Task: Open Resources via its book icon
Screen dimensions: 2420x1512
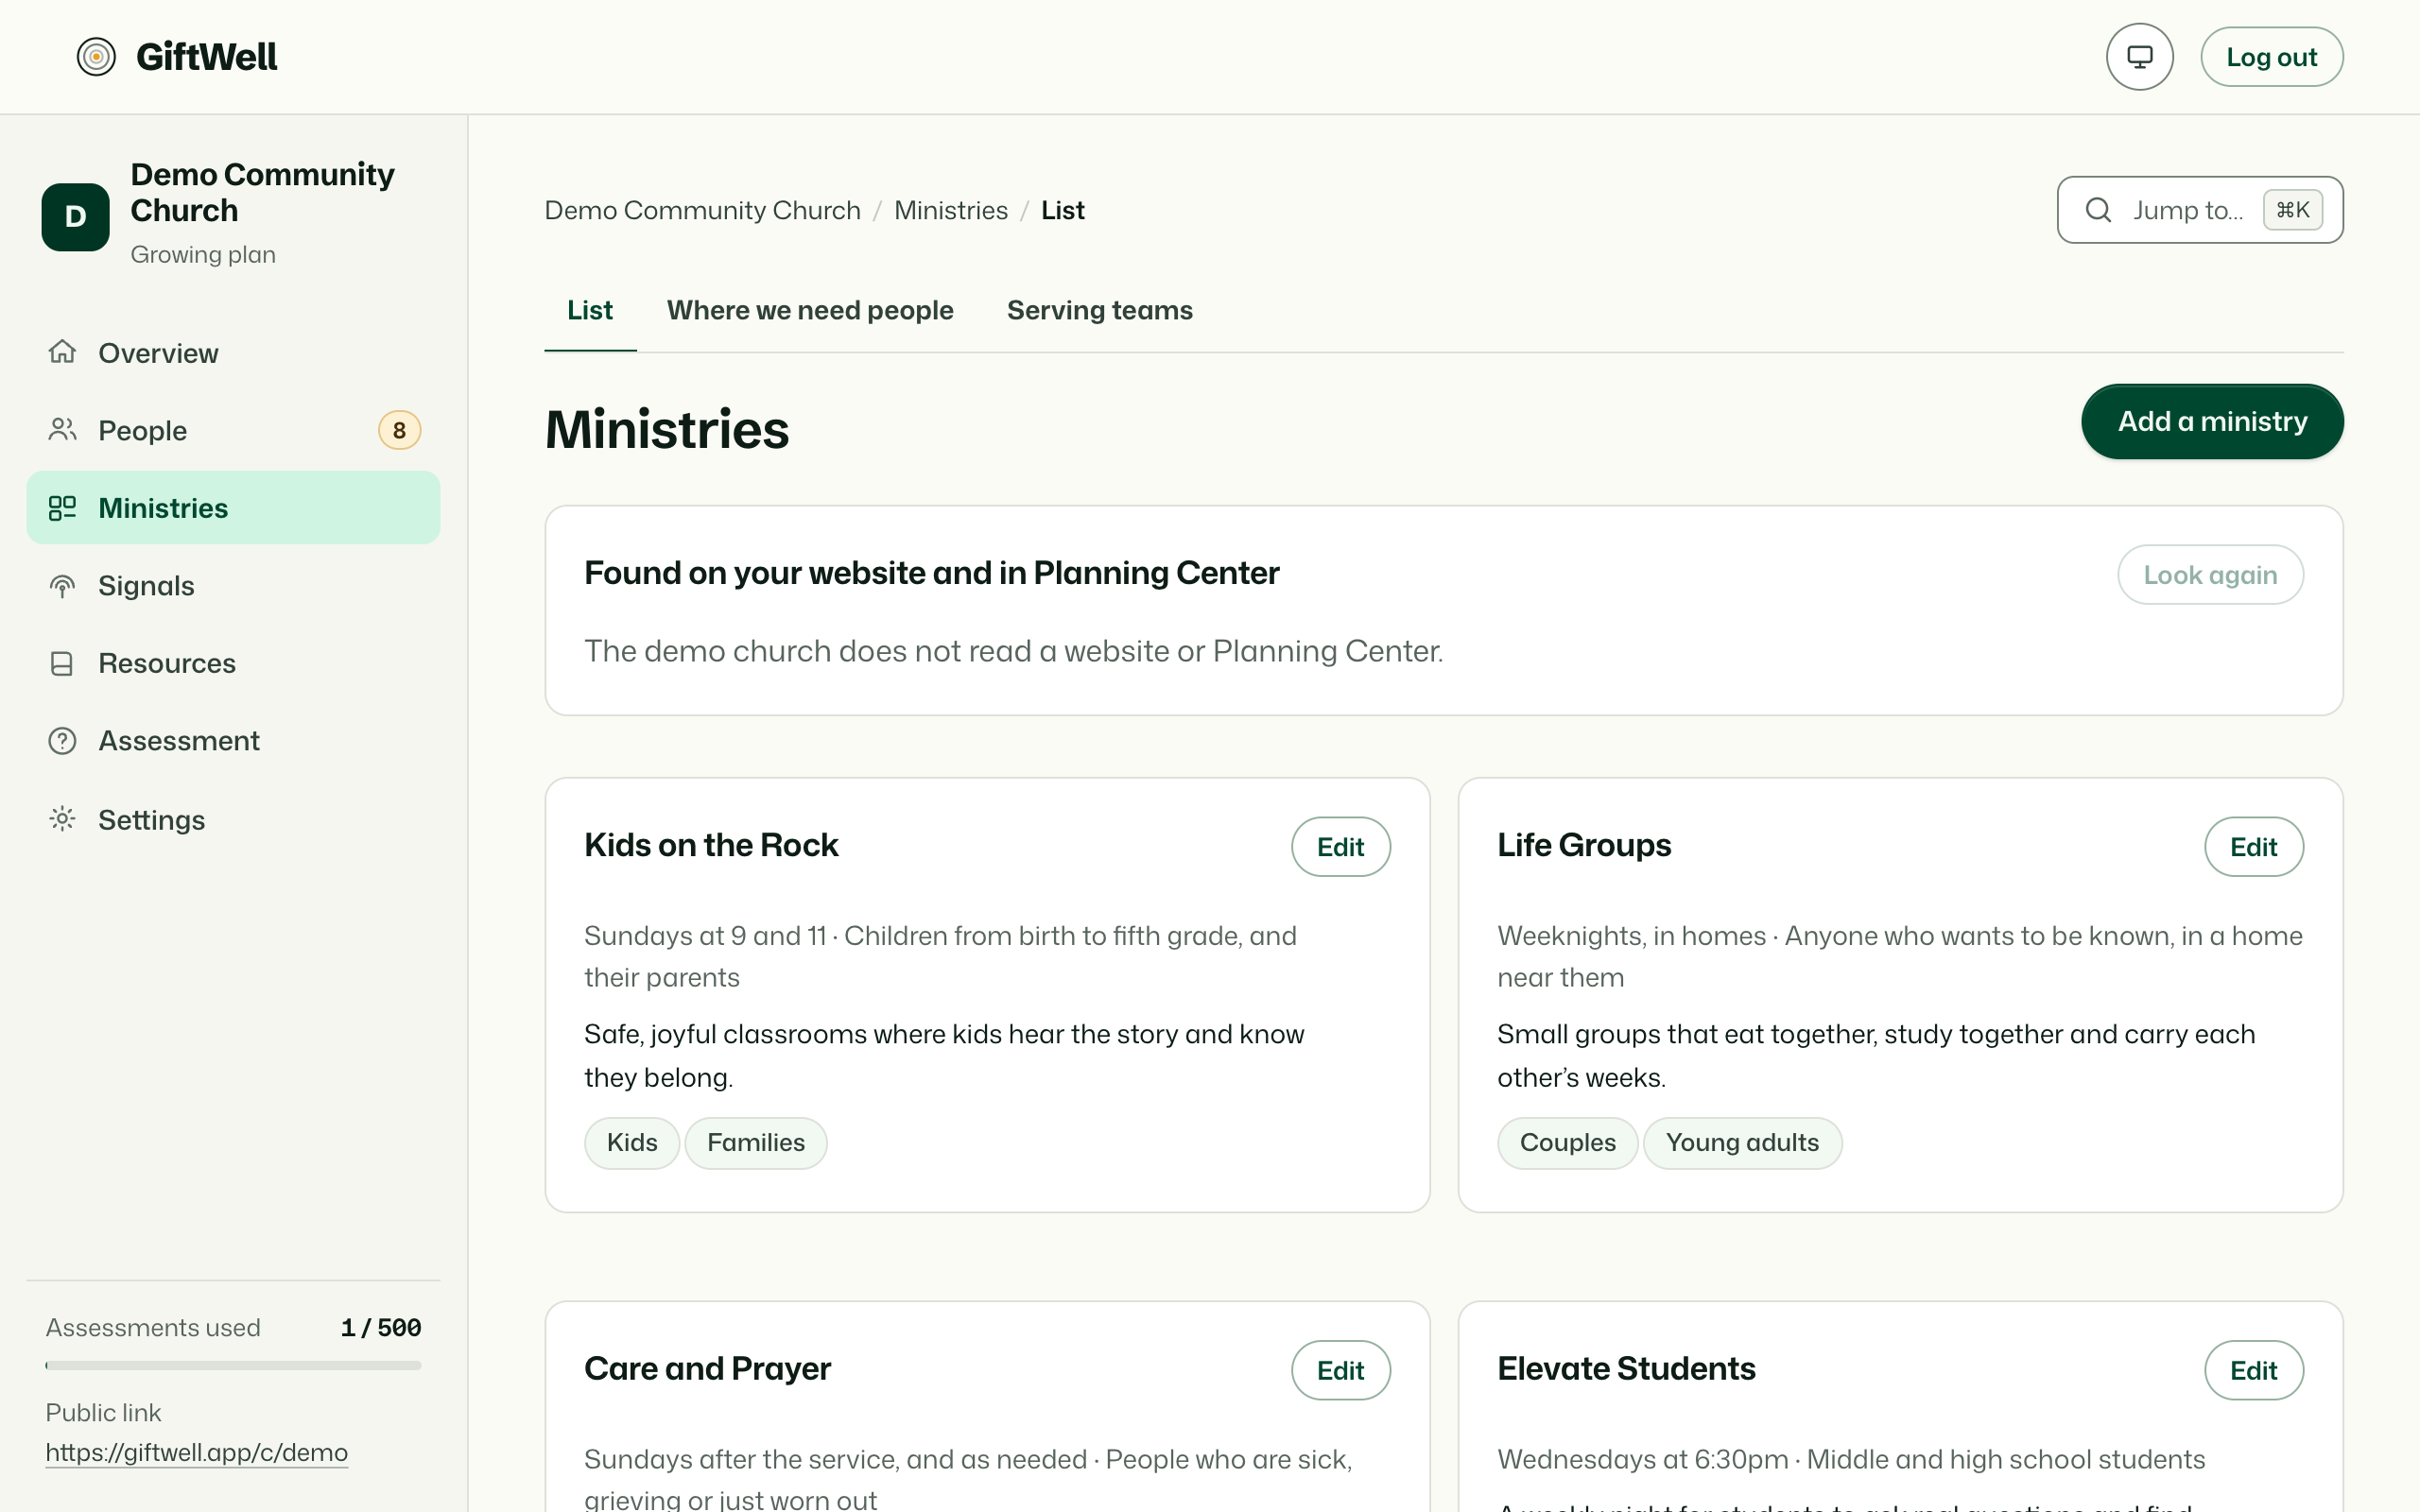Action: click(x=62, y=664)
